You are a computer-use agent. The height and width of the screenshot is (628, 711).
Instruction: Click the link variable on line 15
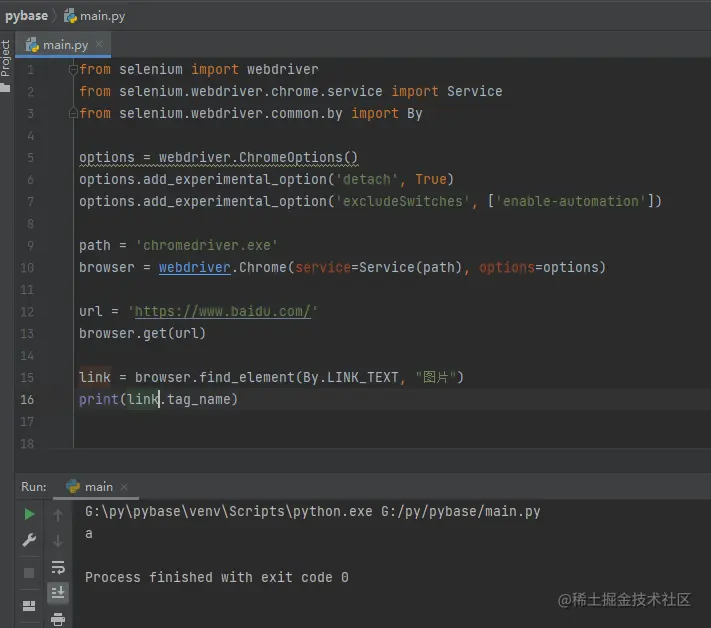pos(95,377)
